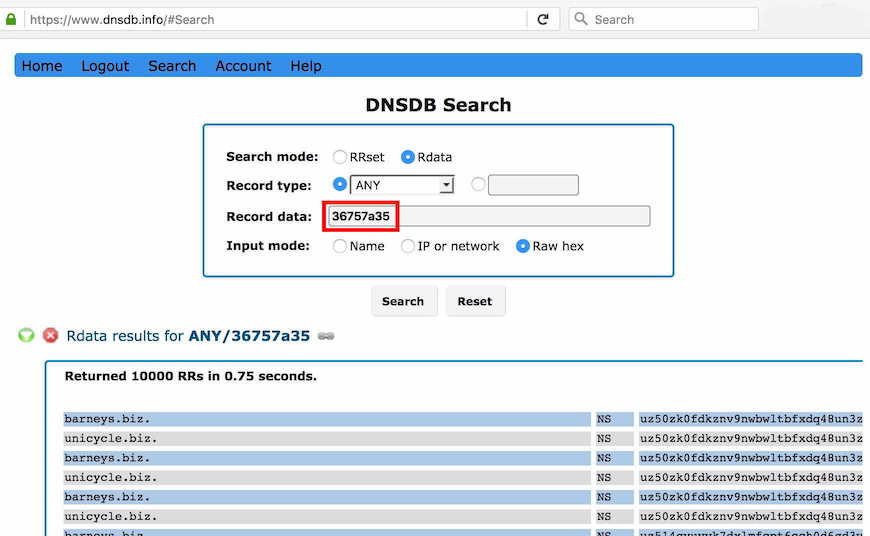The width and height of the screenshot is (870, 536).
Task: Click the browser URL address bar
Action: click(x=276, y=19)
